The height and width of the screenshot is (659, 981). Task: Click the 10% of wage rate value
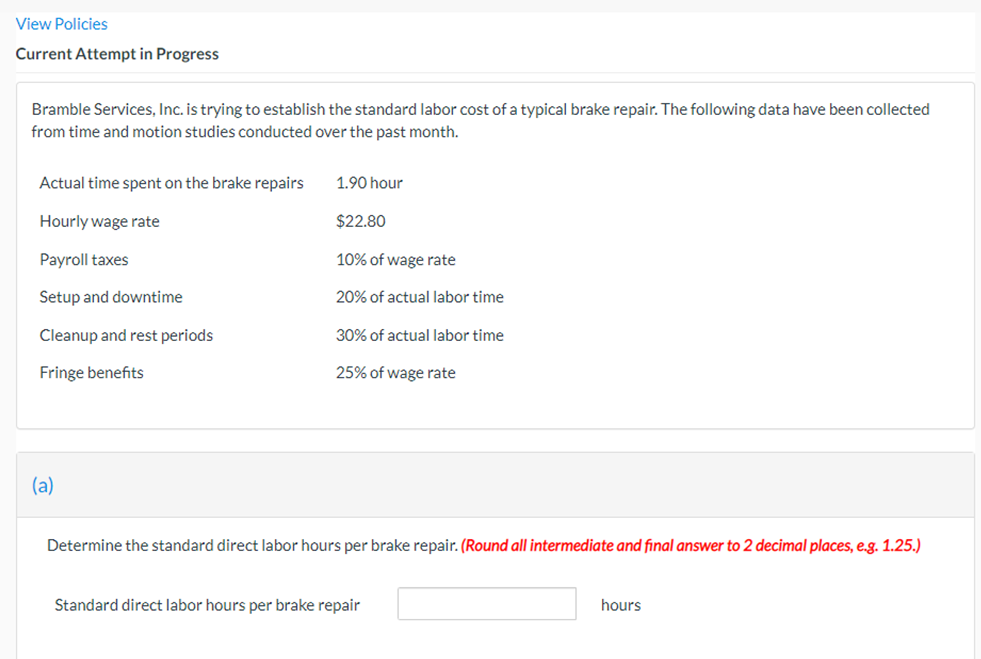[x=396, y=259]
